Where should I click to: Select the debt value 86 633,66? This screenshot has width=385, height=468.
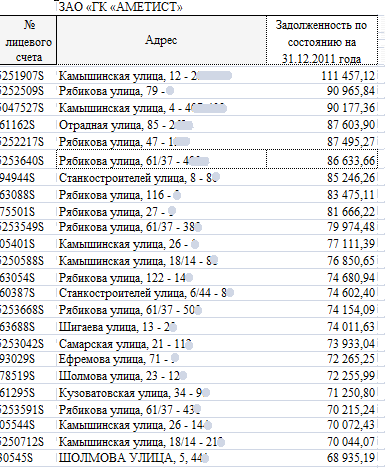pos(351,161)
